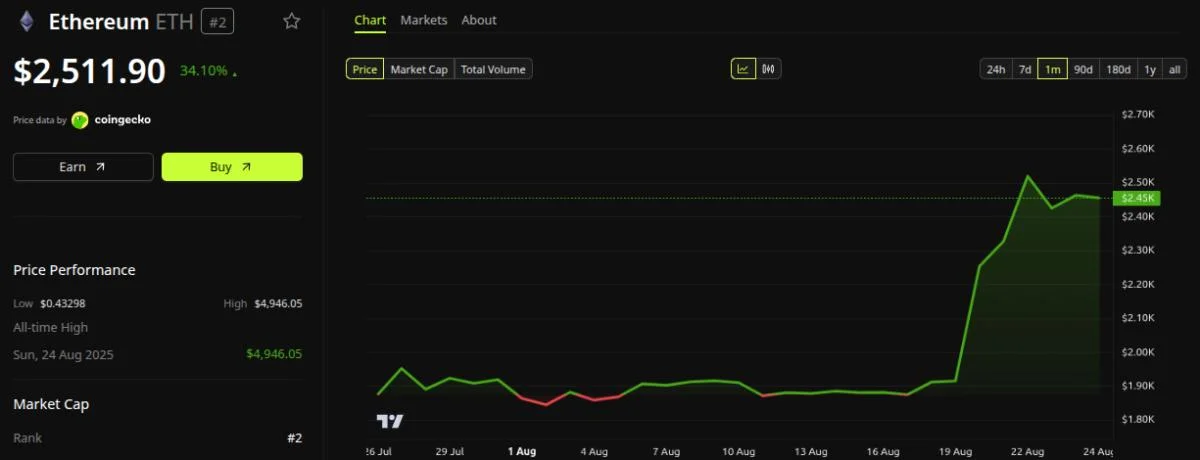1200x460 pixels.
Task: Click the Buy button
Action: (232, 167)
